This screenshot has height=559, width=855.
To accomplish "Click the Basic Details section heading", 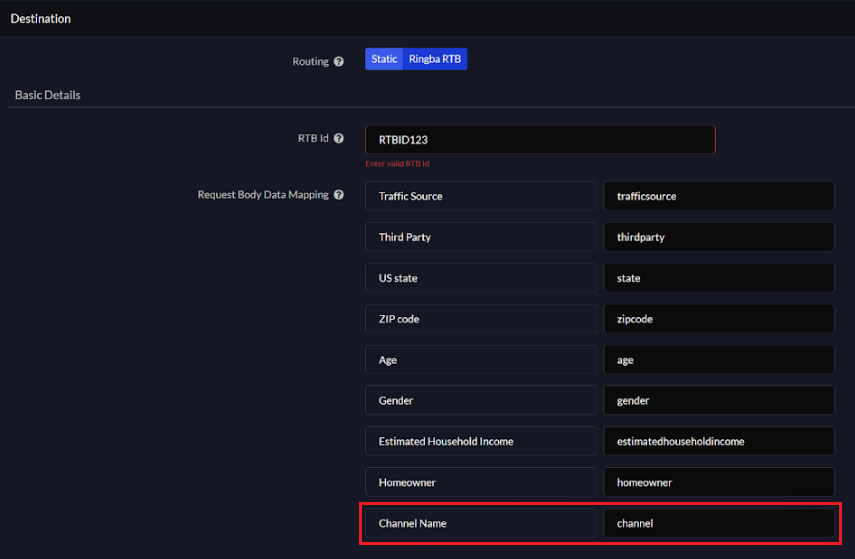I will 47,95.
